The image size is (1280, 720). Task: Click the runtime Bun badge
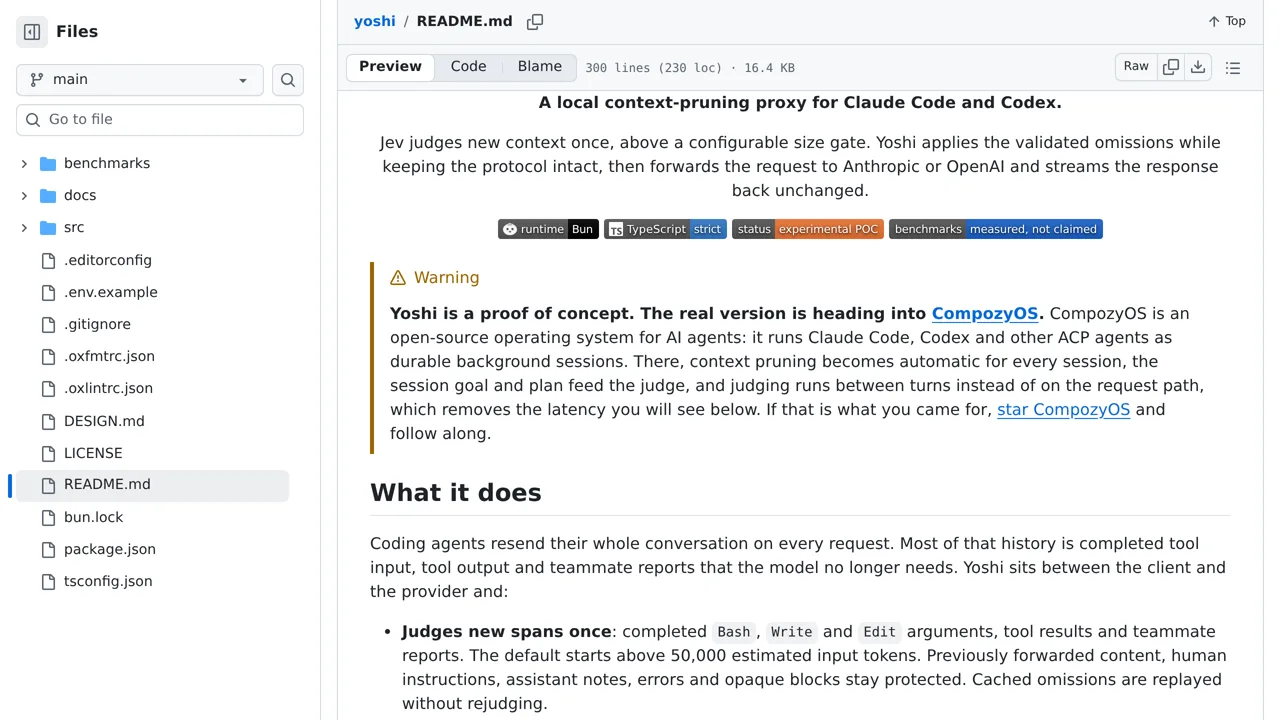[548, 229]
